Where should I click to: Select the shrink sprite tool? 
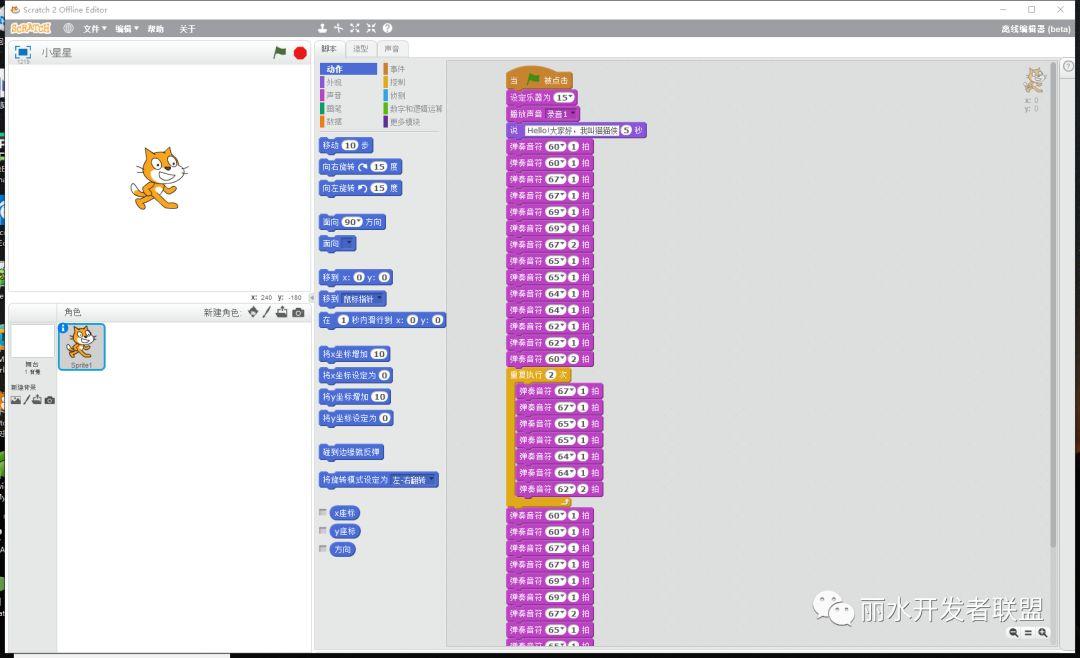(371, 28)
